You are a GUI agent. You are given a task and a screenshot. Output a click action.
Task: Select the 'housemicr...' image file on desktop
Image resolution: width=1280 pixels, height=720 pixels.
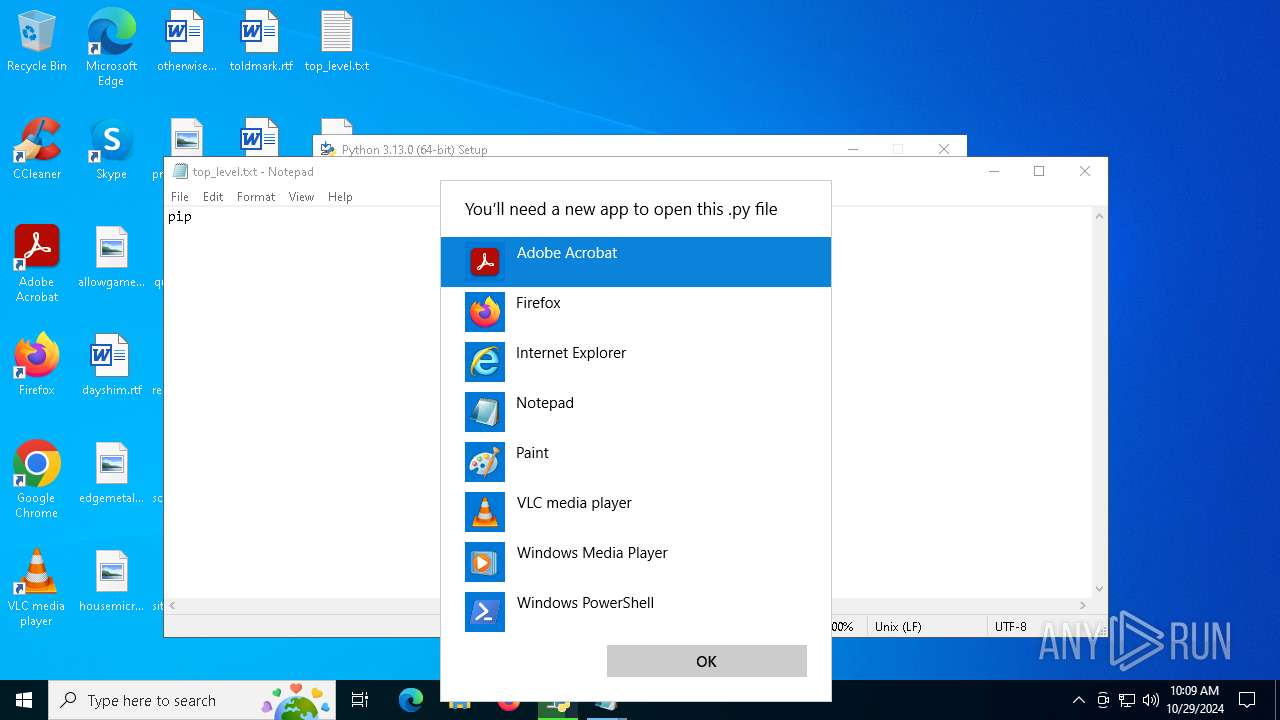[x=111, y=582]
